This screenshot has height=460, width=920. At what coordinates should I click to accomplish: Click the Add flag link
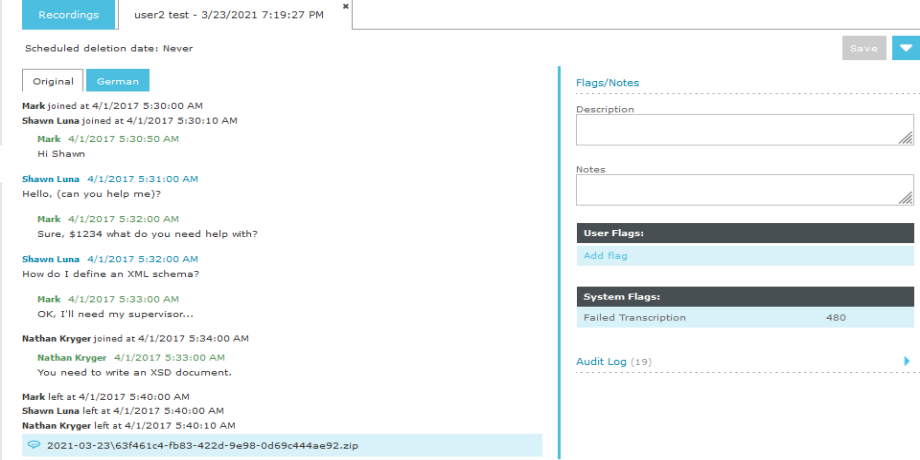point(605,256)
